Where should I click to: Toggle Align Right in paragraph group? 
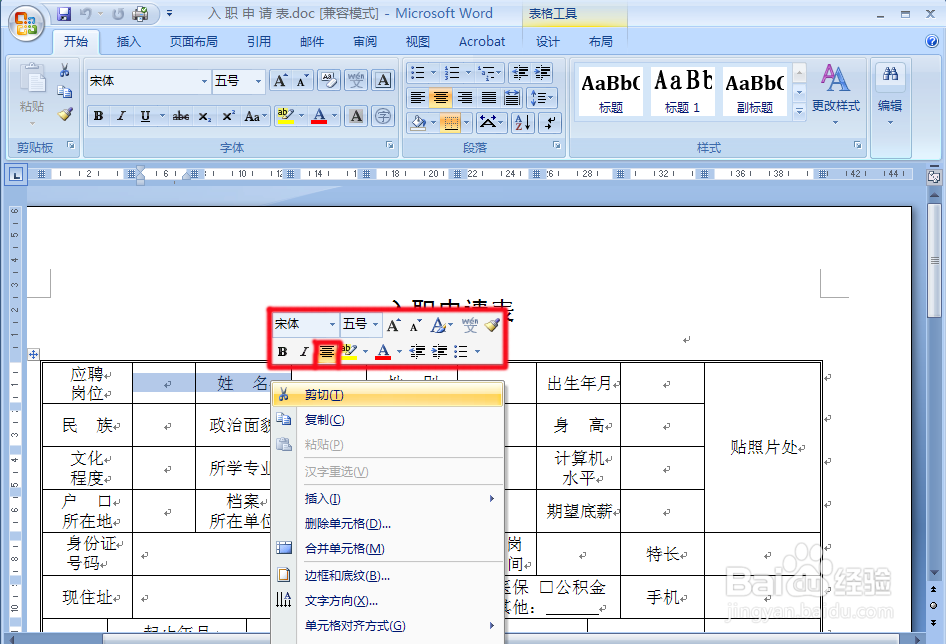[465, 98]
